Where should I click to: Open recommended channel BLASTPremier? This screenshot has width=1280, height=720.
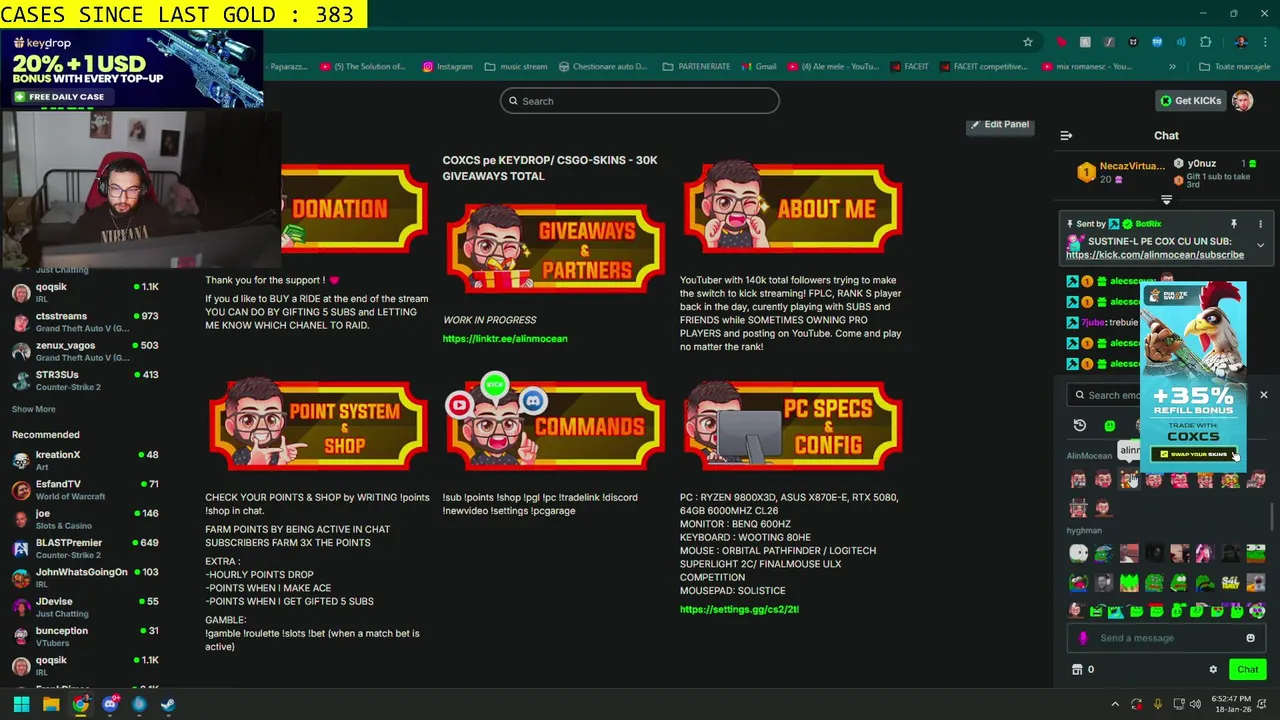pos(86,548)
